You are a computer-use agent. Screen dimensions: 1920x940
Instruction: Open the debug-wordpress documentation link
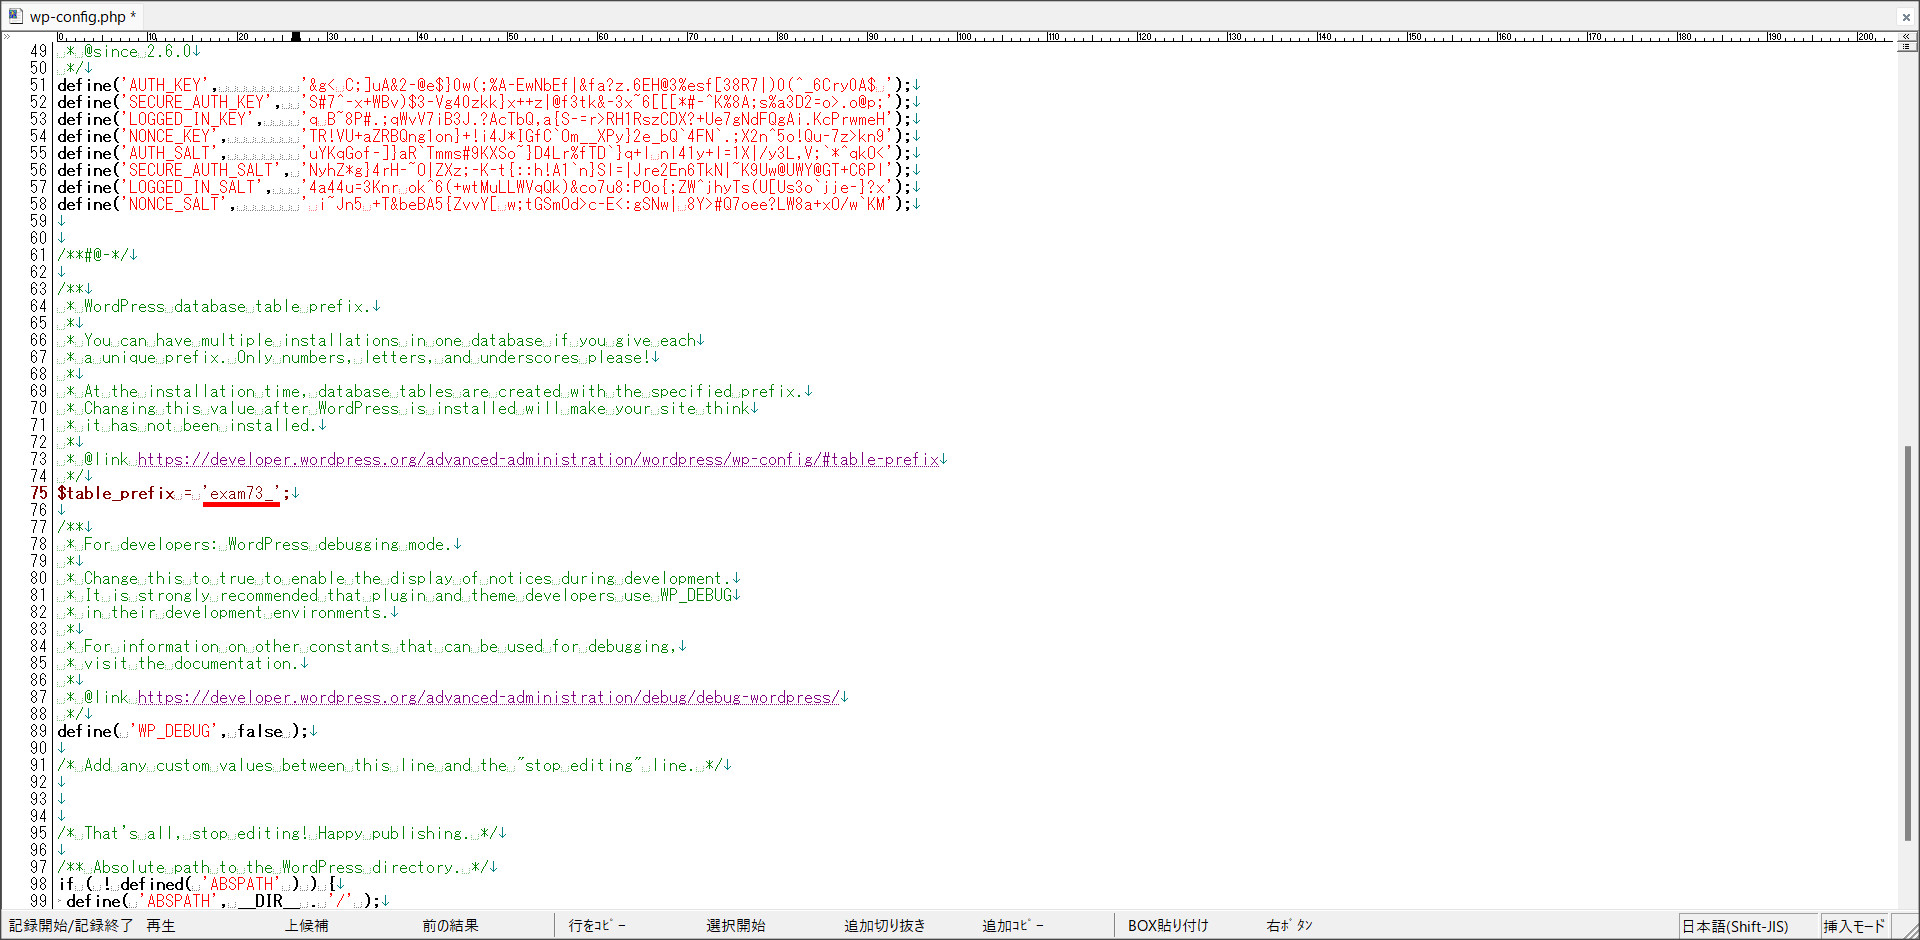click(x=488, y=698)
